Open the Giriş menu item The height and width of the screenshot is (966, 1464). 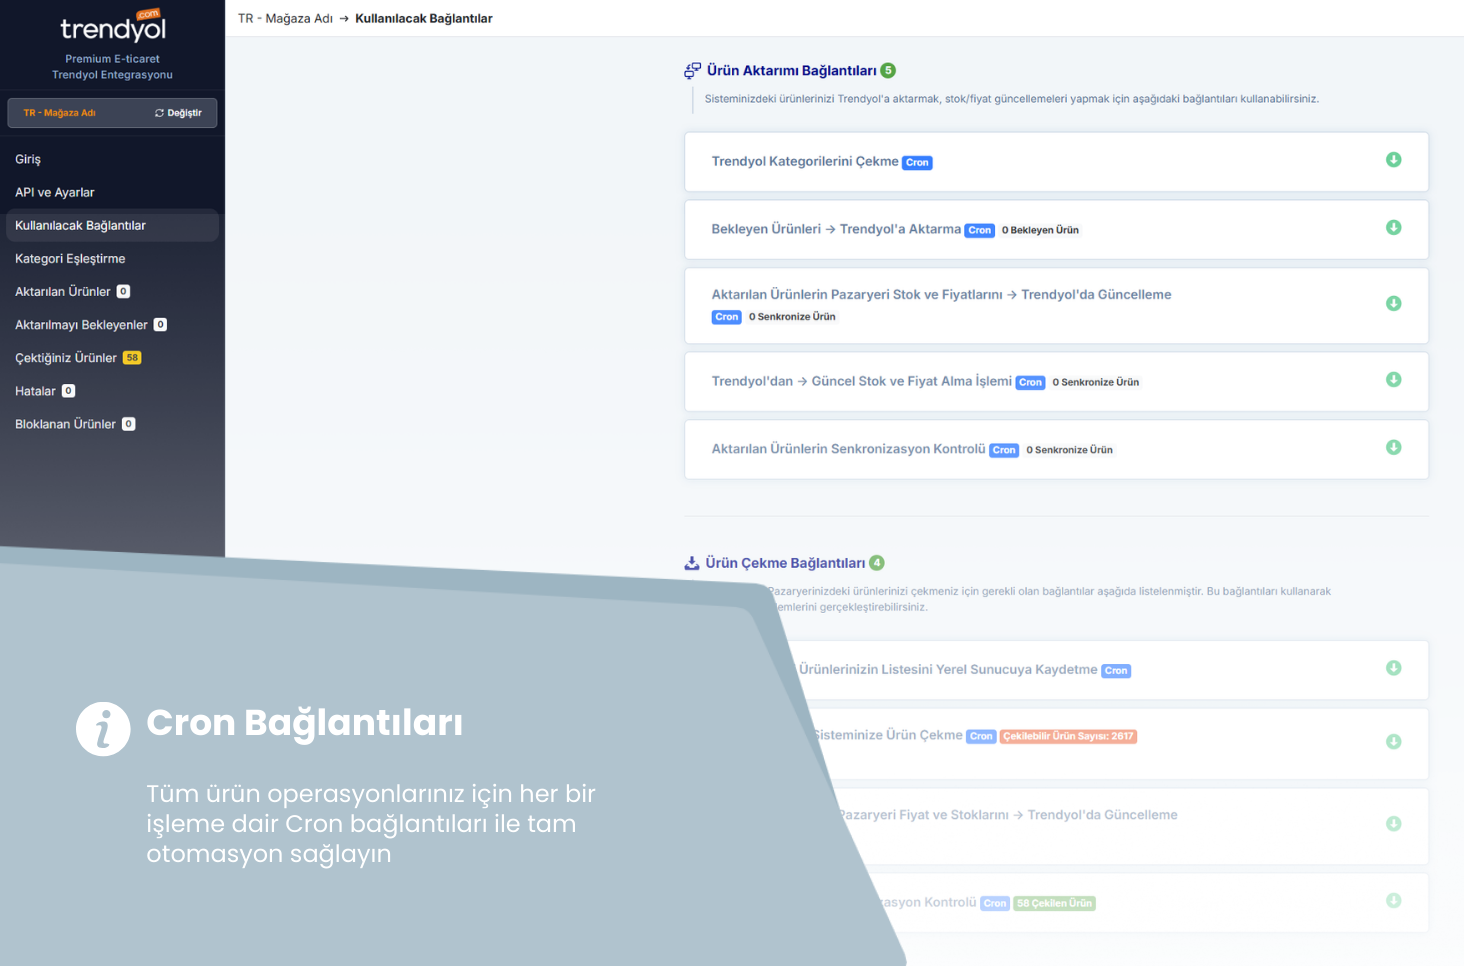[x=28, y=159]
